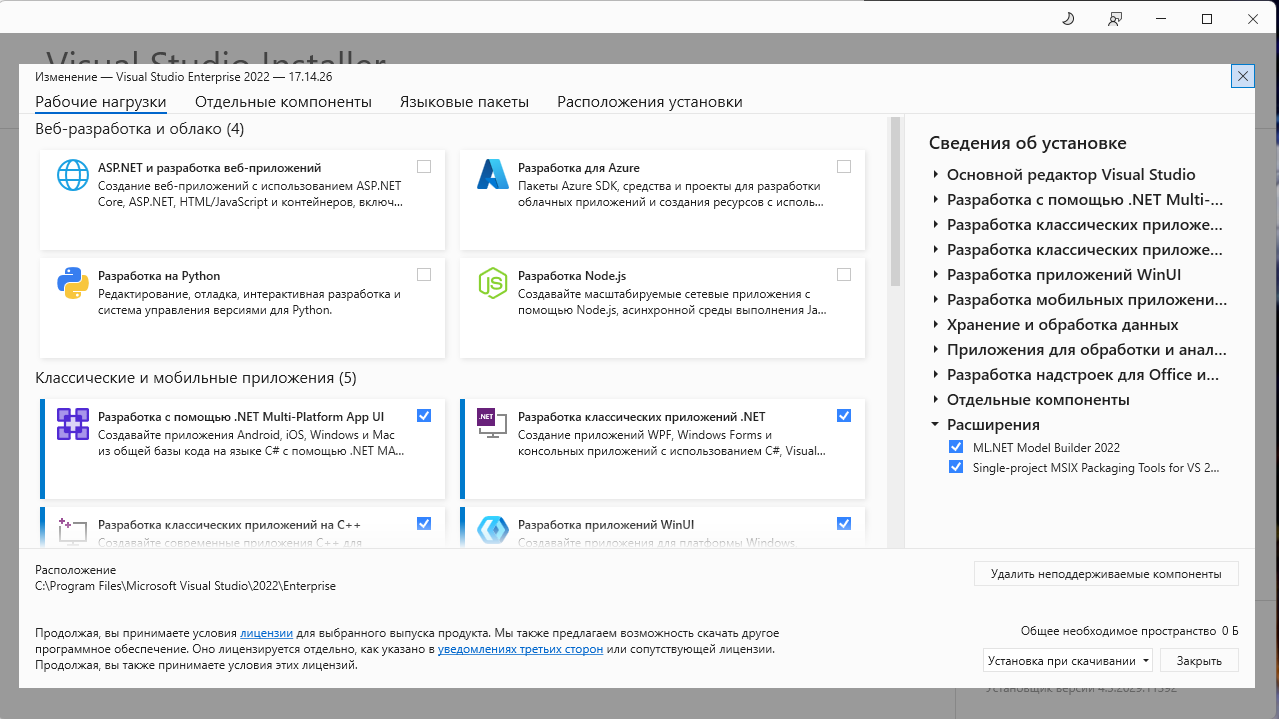Click the WinUI application development icon

[493, 530]
